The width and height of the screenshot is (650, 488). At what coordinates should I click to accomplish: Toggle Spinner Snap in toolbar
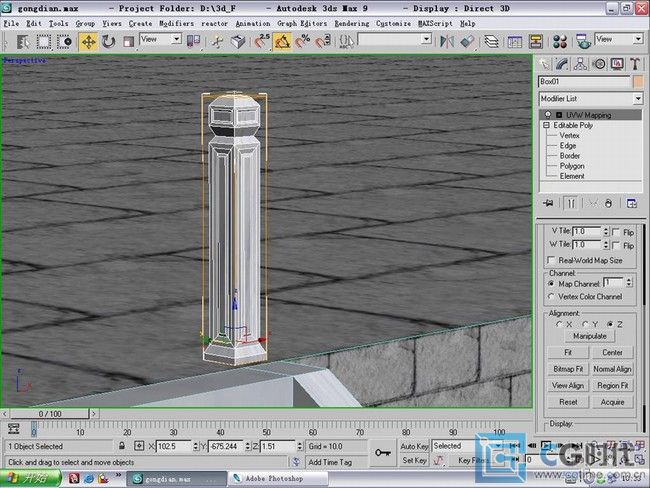(323, 41)
